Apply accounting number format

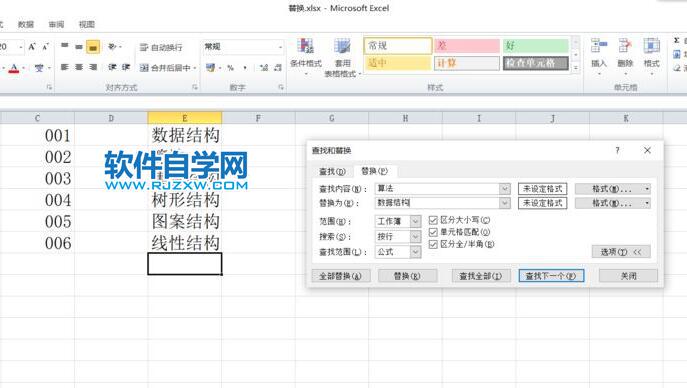pyautogui.click(x=211, y=67)
